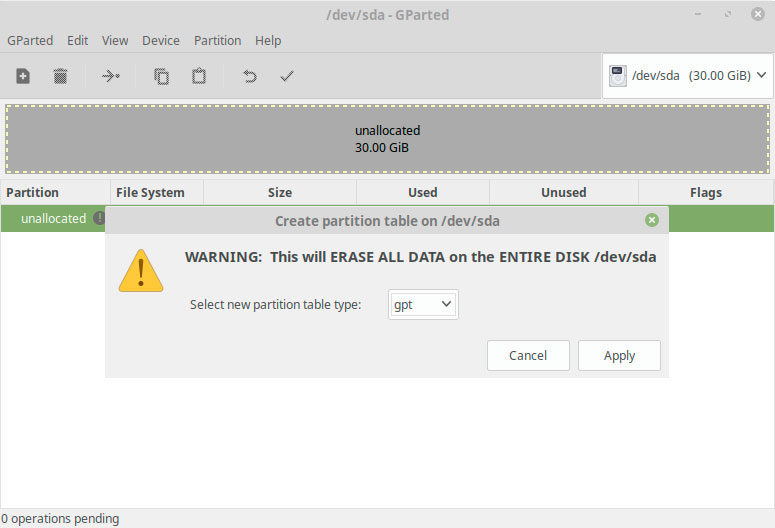
Task: Click Apply to create partition table
Action: [x=619, y=355]
